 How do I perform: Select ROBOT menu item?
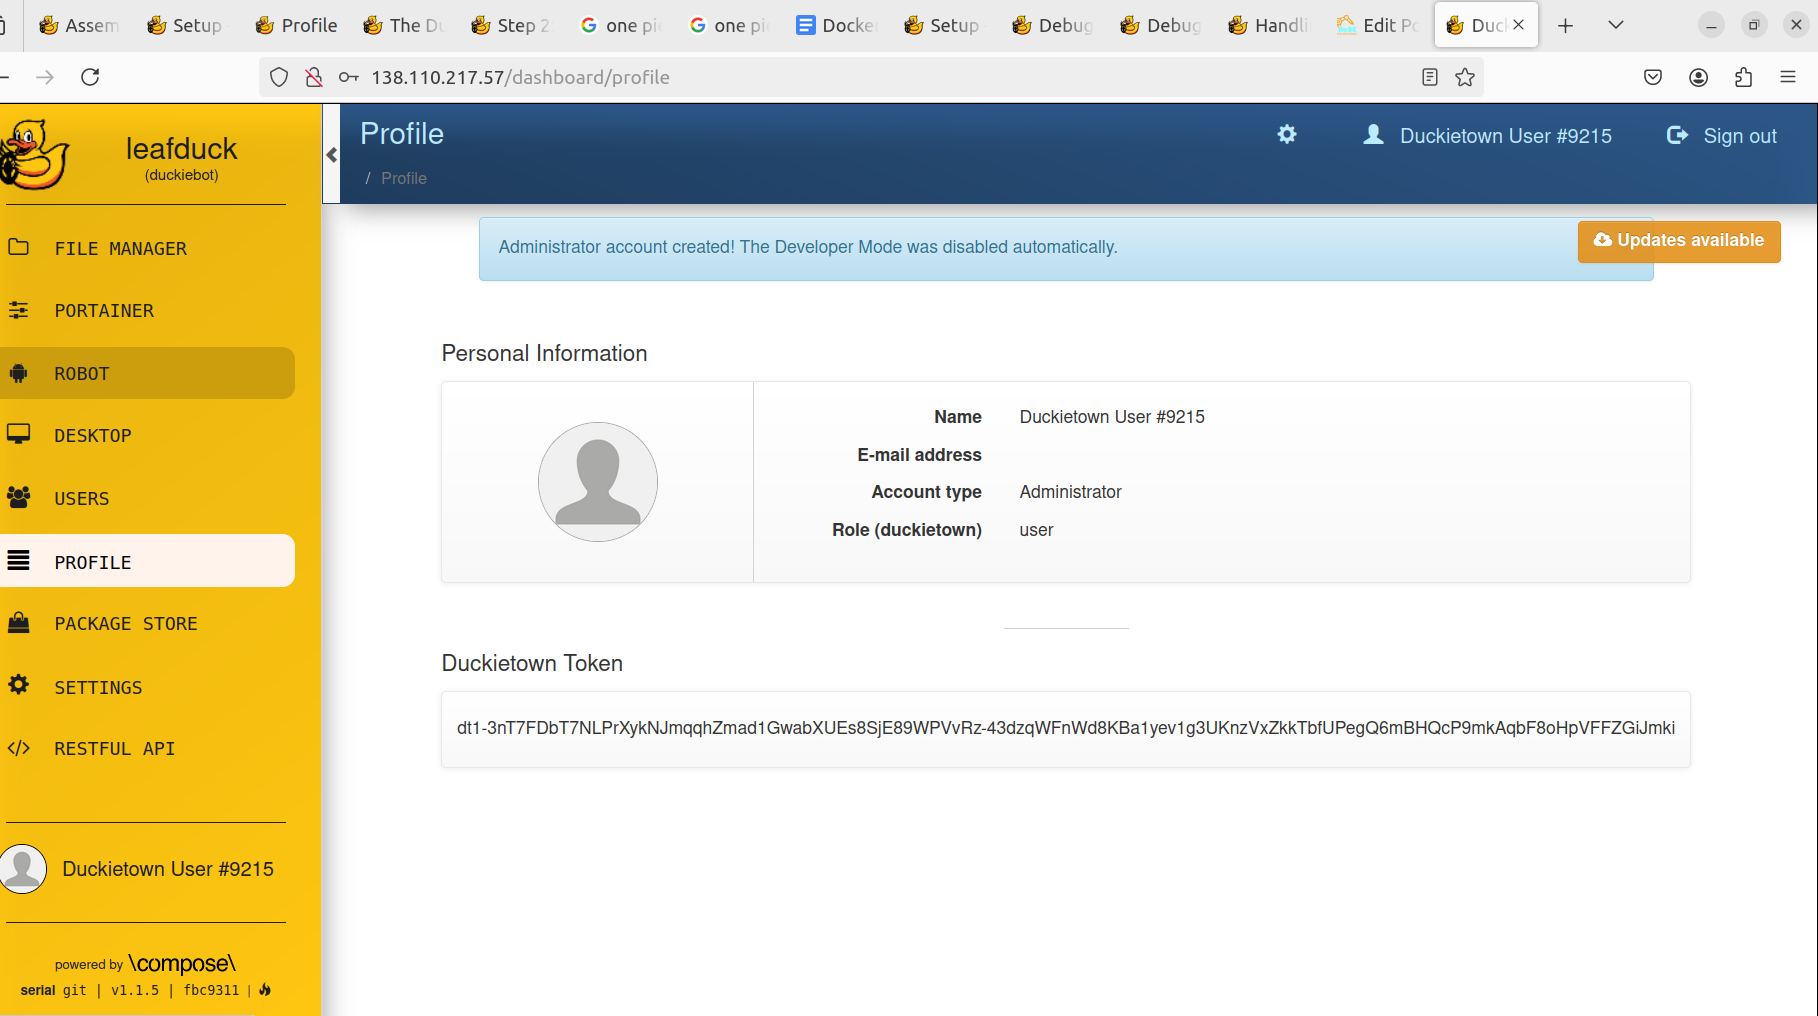(x=148, y=373)
